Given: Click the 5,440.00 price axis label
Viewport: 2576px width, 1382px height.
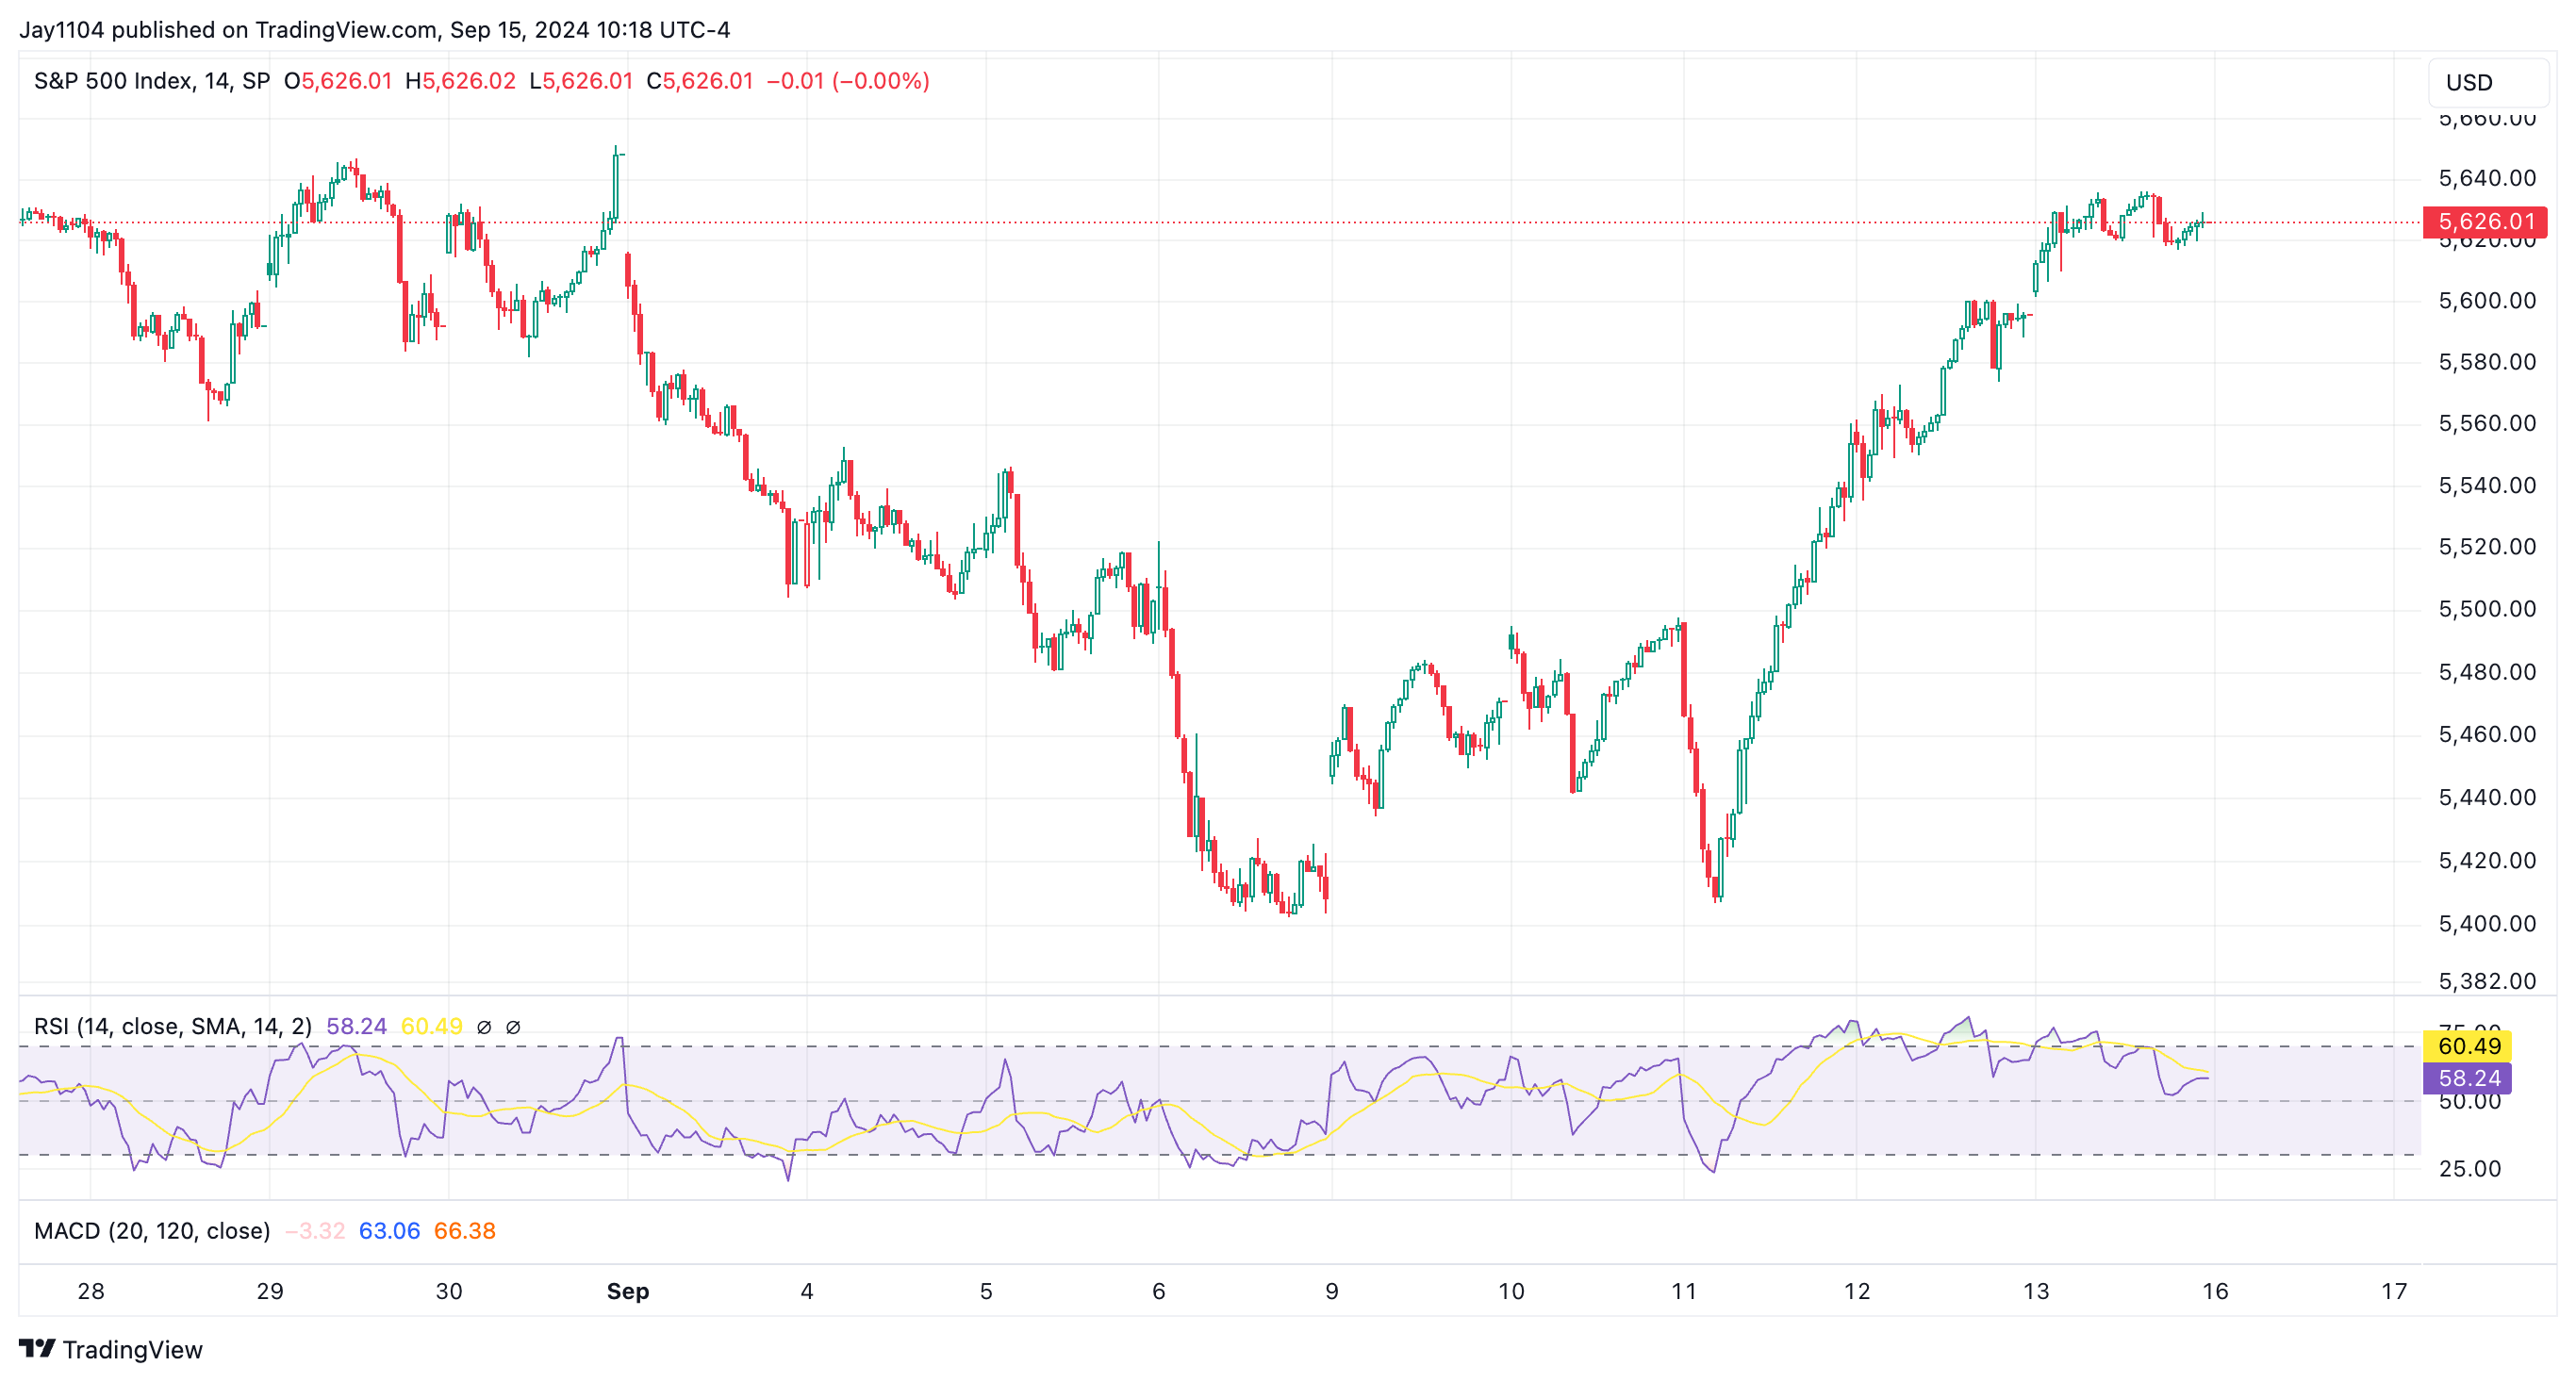Looking at the screenshot, I should (2487, 798).
